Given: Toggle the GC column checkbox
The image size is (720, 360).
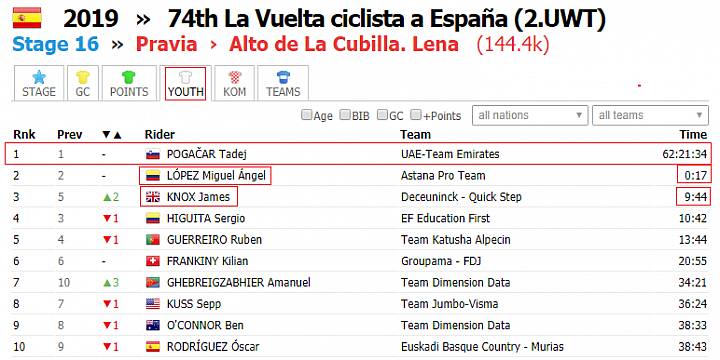Looking at the screenshot, I should click(x=382, y=114).
